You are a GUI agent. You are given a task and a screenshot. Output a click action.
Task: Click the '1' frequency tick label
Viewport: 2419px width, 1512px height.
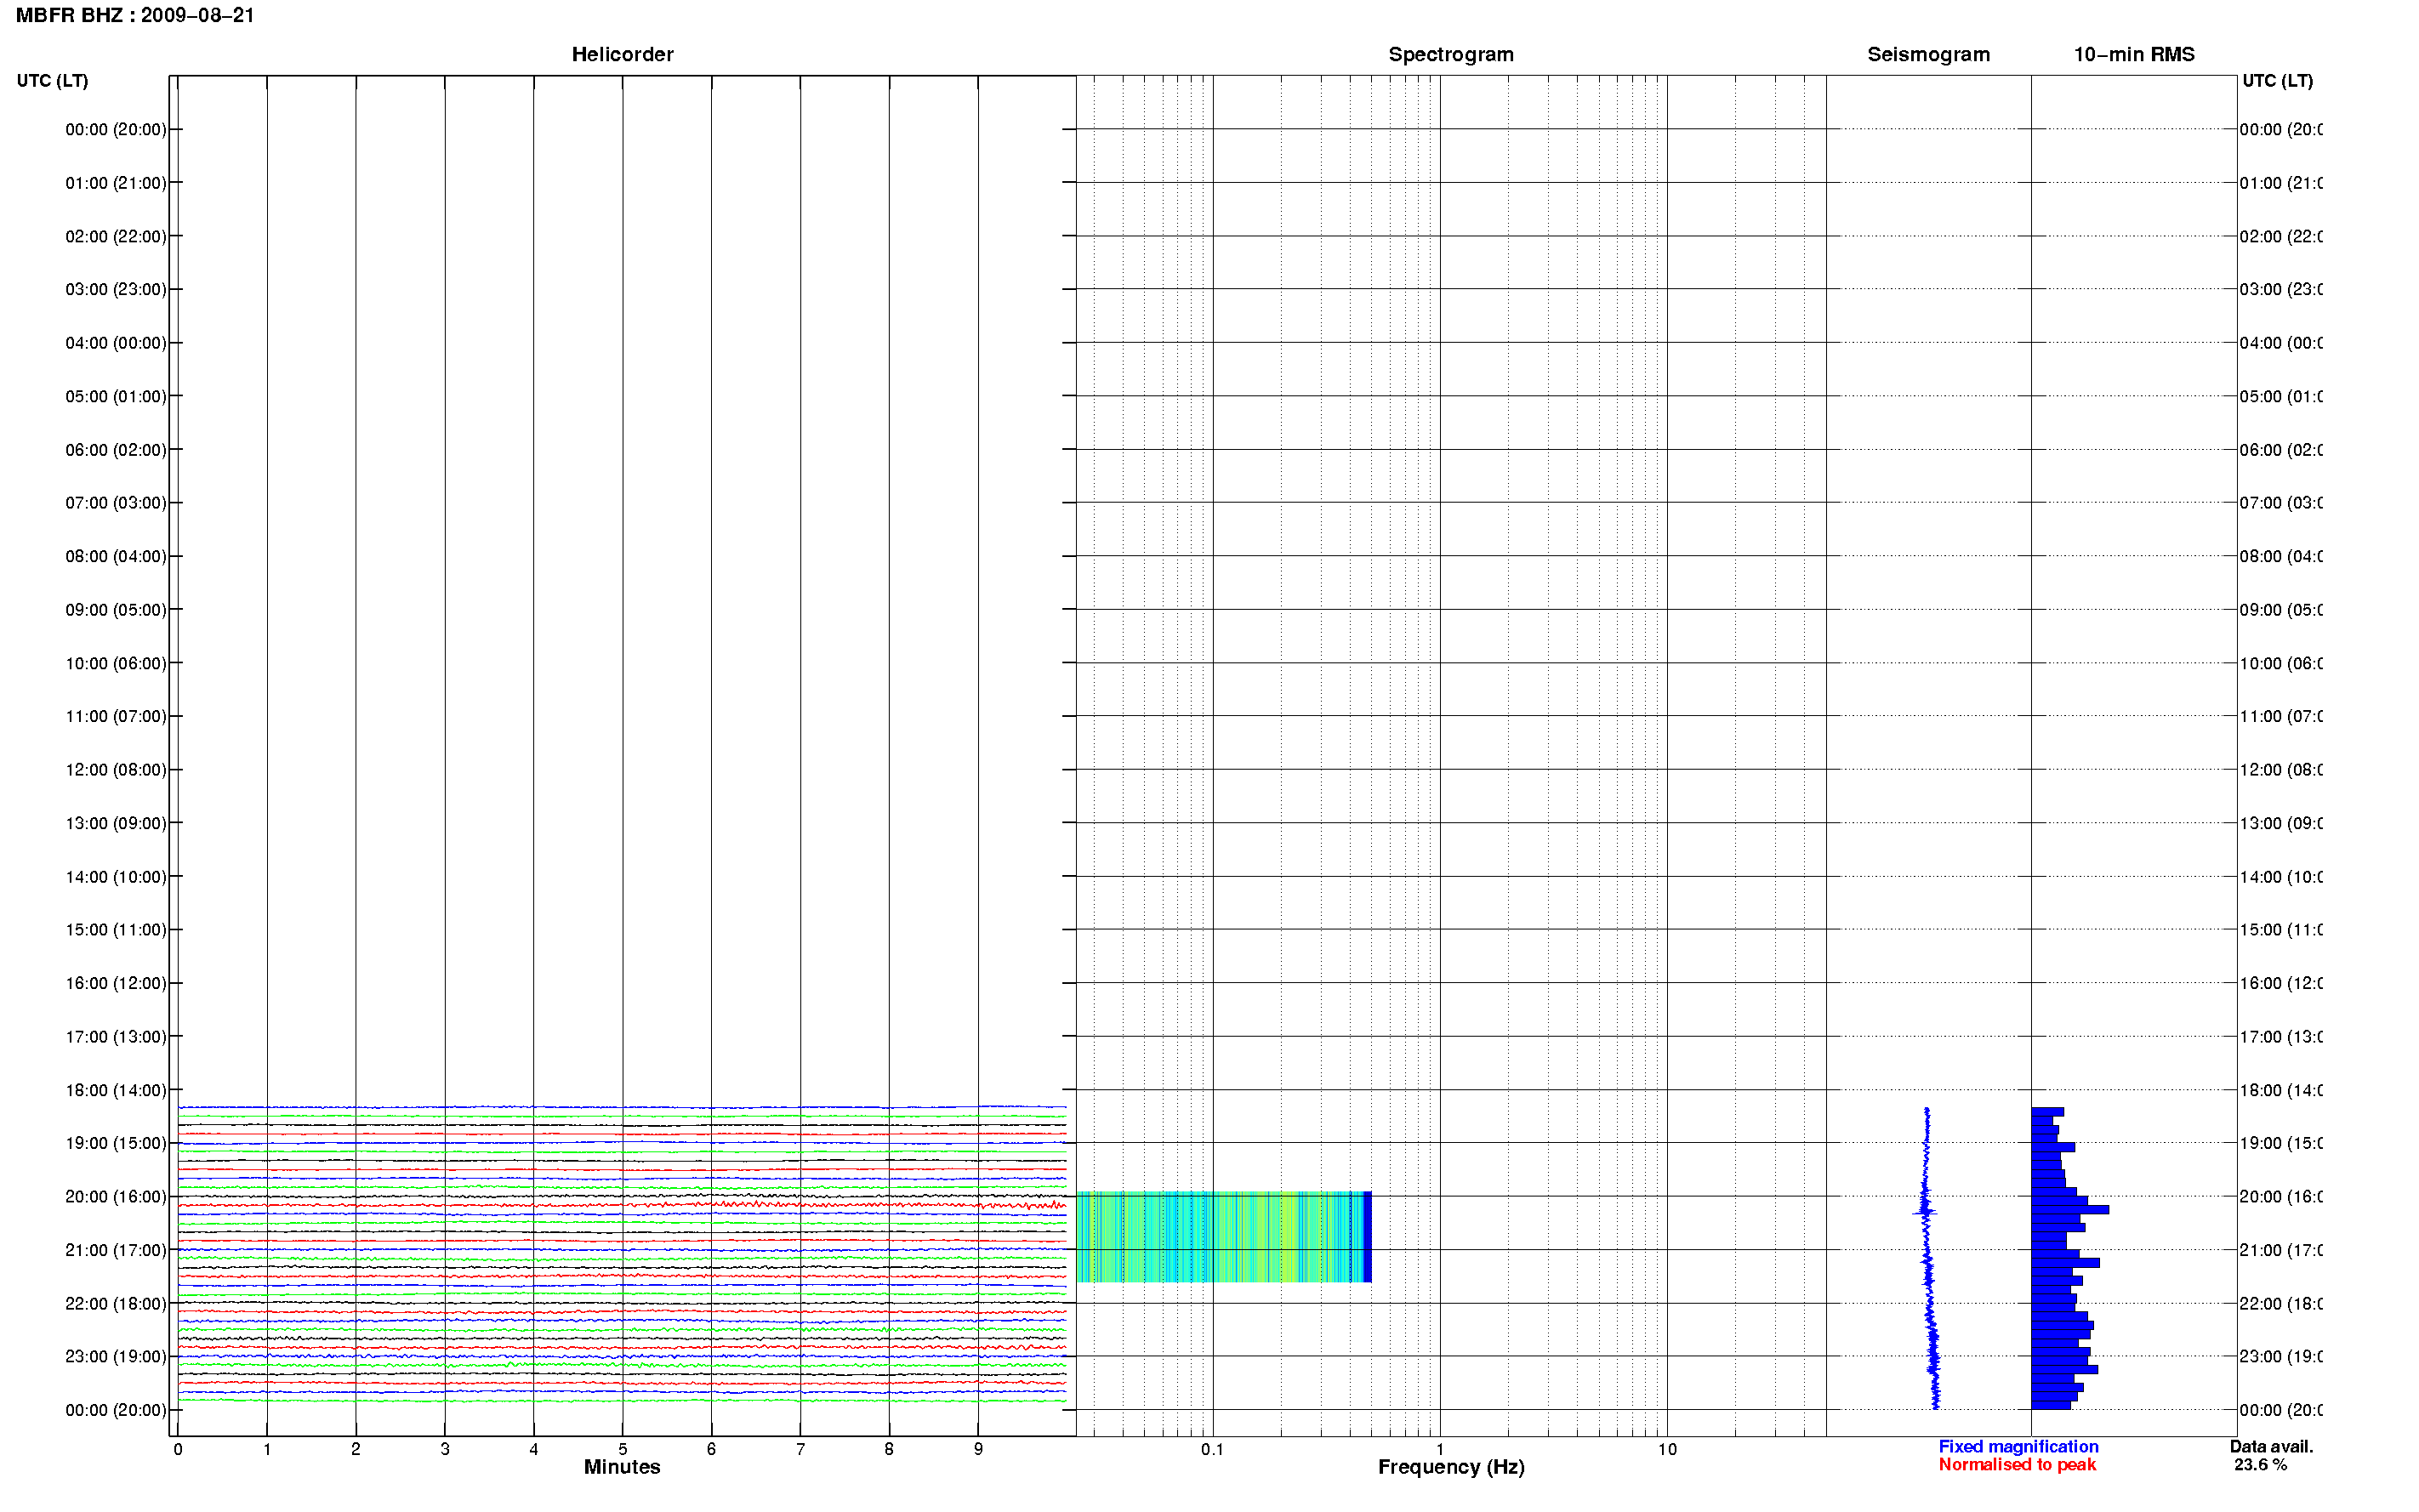pos(1440,1449)
